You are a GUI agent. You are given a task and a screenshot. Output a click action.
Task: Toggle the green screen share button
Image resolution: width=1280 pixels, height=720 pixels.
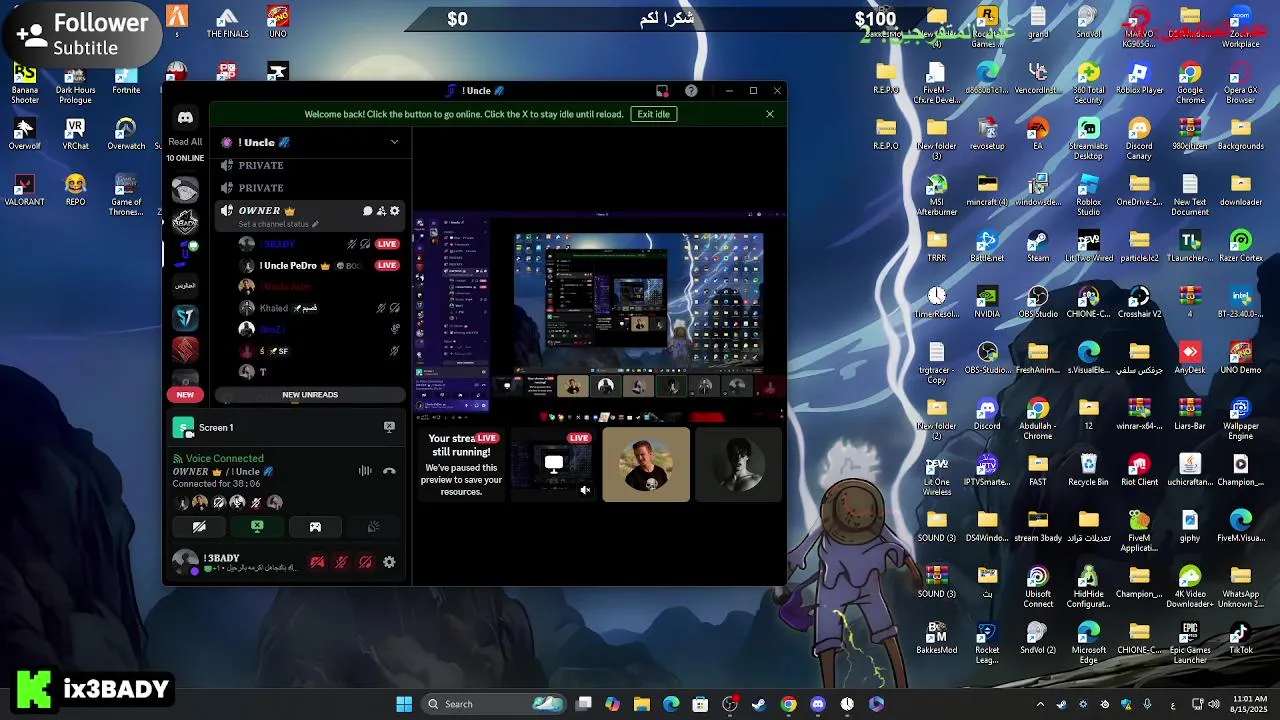click(x=257, y=527)
